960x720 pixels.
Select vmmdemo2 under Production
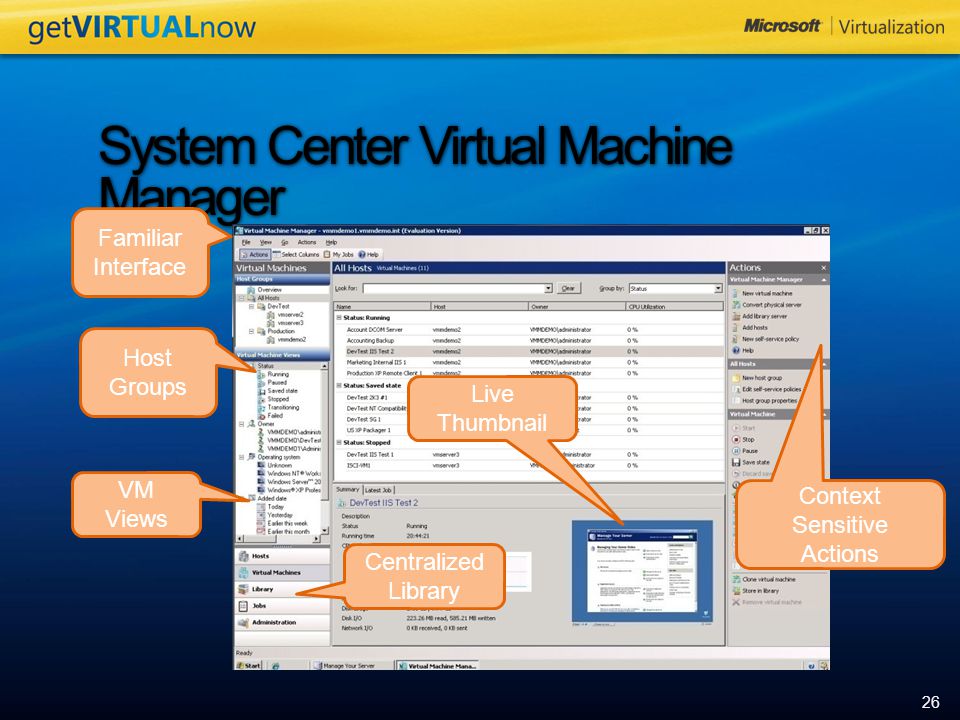pos(291,340)
